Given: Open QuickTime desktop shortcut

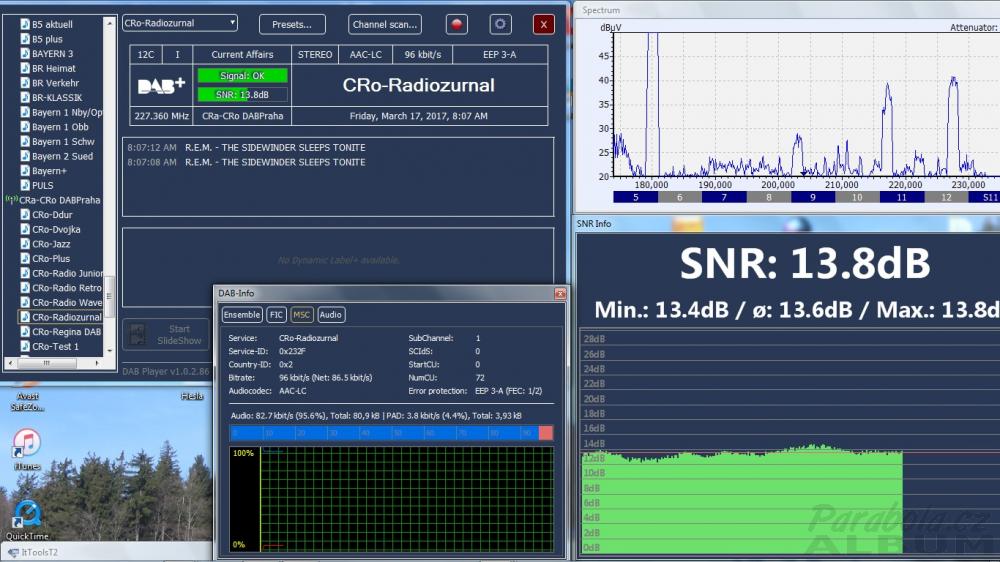Looking at the screenshot, I should [27, 521].
